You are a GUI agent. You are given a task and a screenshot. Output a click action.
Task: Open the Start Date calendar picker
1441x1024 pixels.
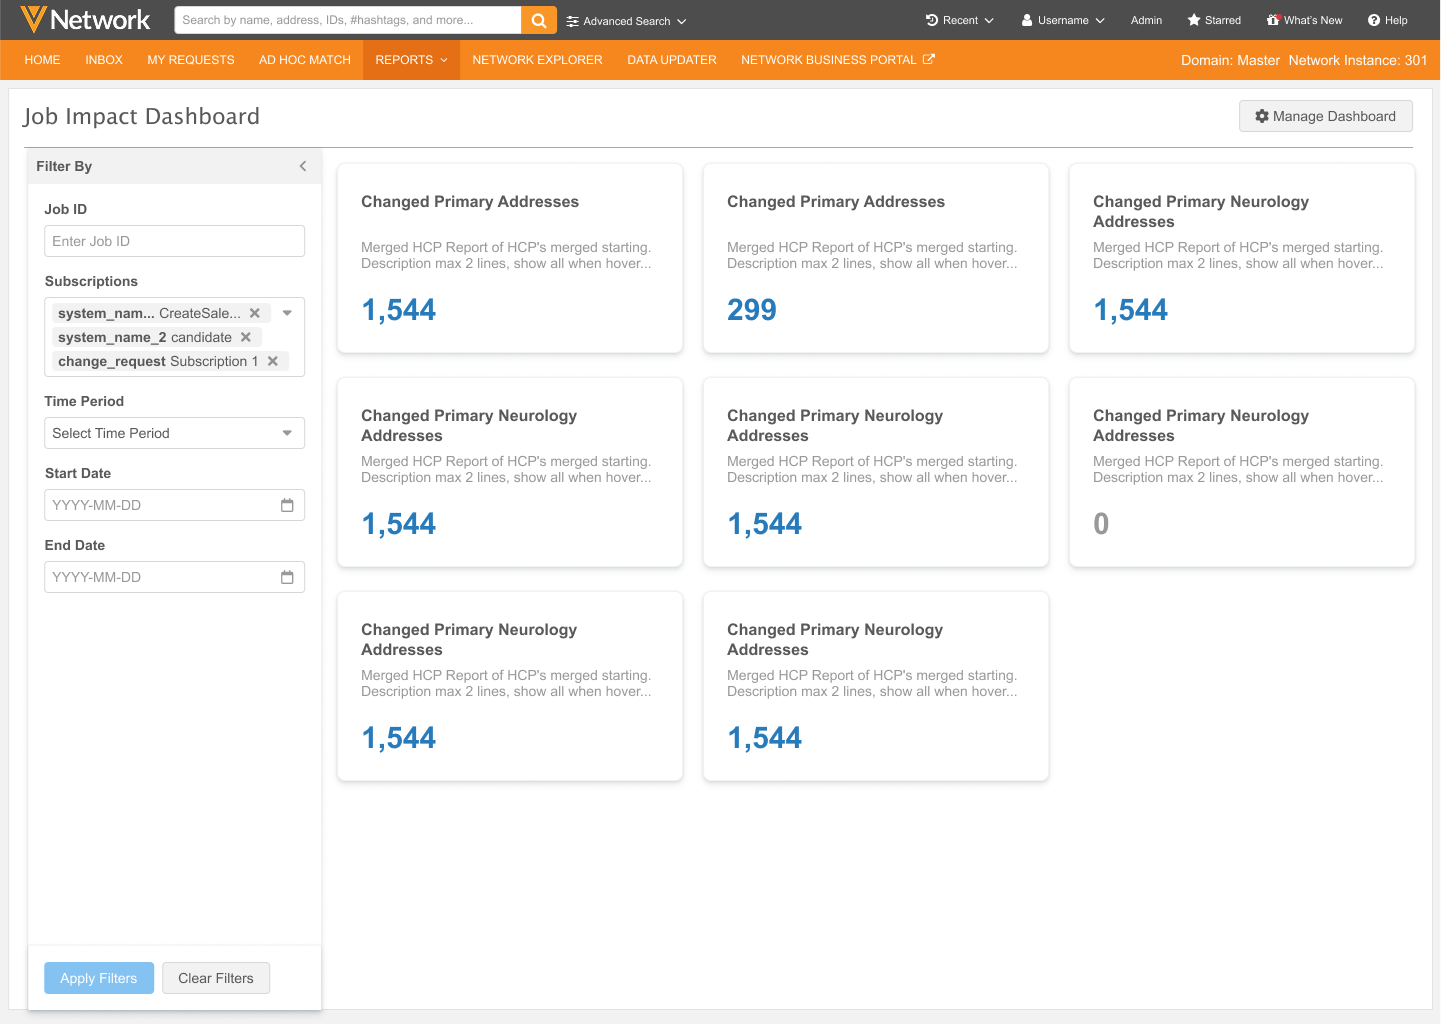point(287,505)
